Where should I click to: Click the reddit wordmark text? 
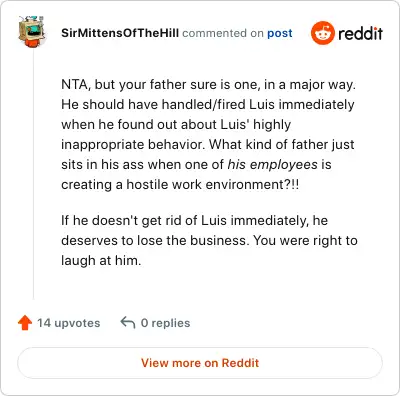(361, 33)
